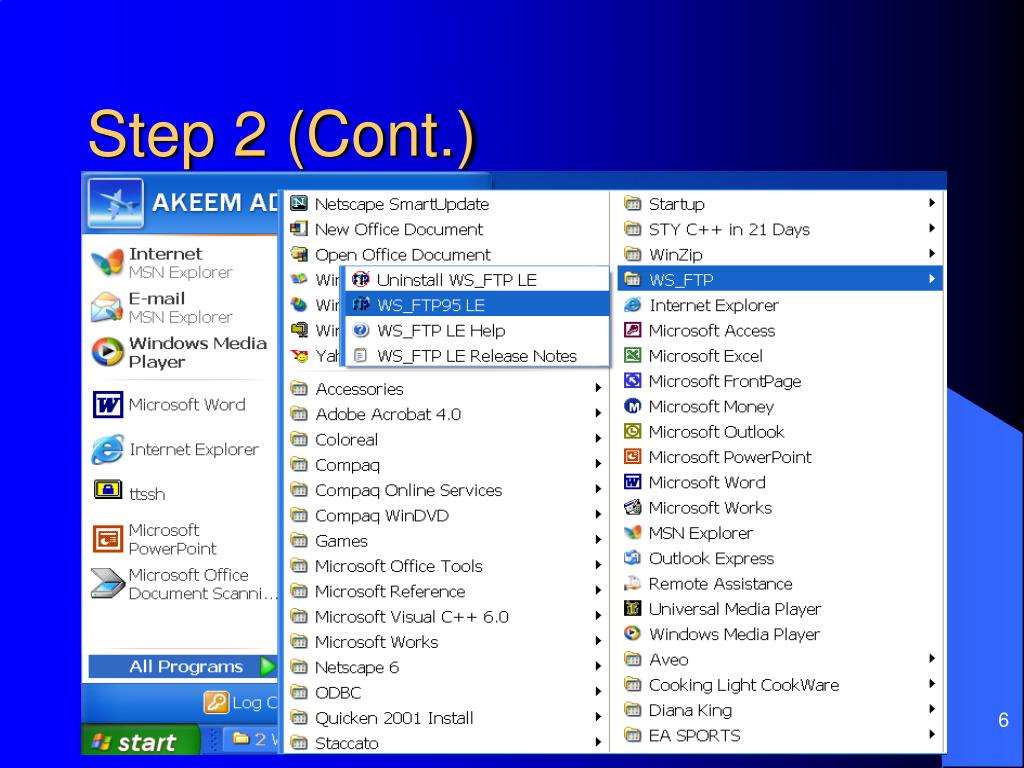Click the Uninstall WS_FTP LE icon
This screenshot has width=1024, height=768.
click(x=360, y=280)
